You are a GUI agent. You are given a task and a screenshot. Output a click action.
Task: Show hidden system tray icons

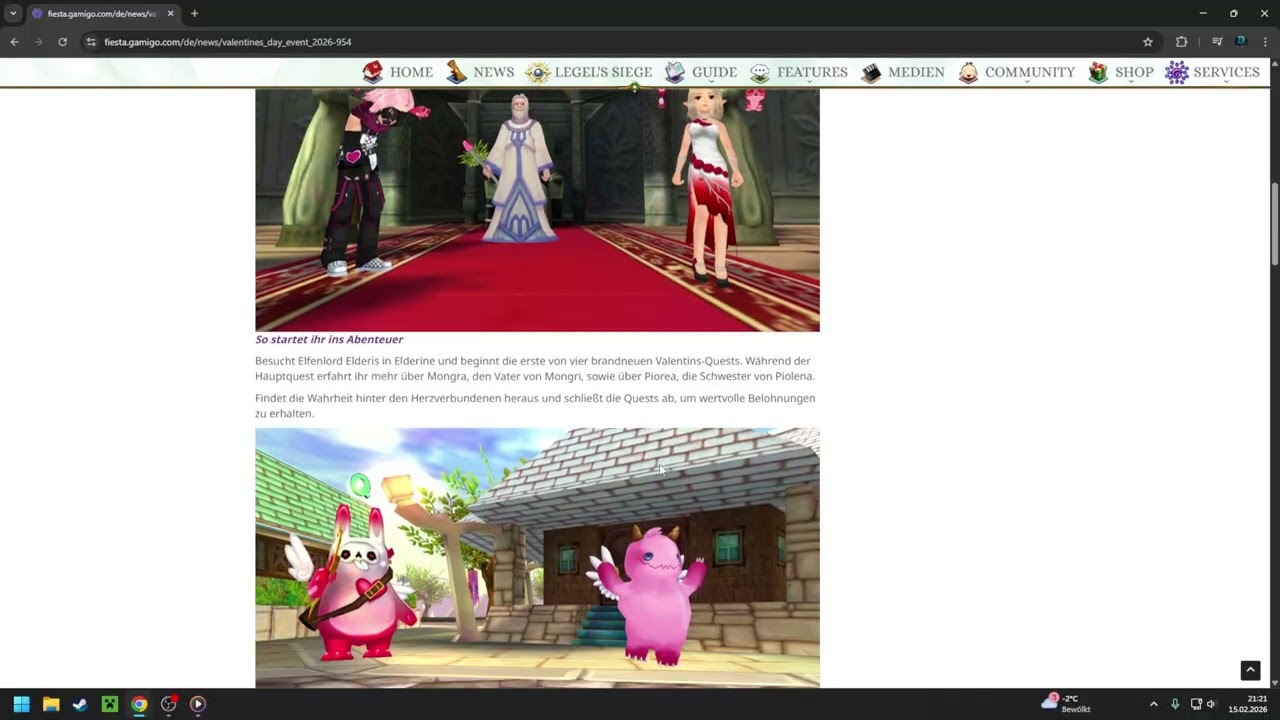point(1153,704)
